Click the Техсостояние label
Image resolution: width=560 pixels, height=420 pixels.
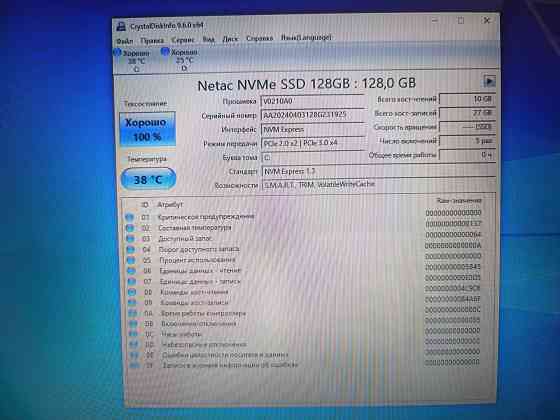[145, 104]
